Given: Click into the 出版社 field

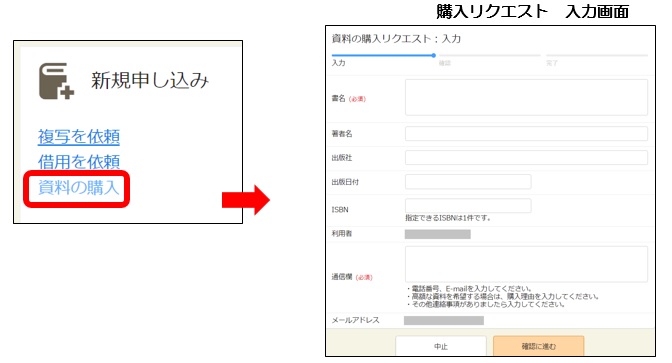Looking at the screenshot, I should click(x=526, y=158).
